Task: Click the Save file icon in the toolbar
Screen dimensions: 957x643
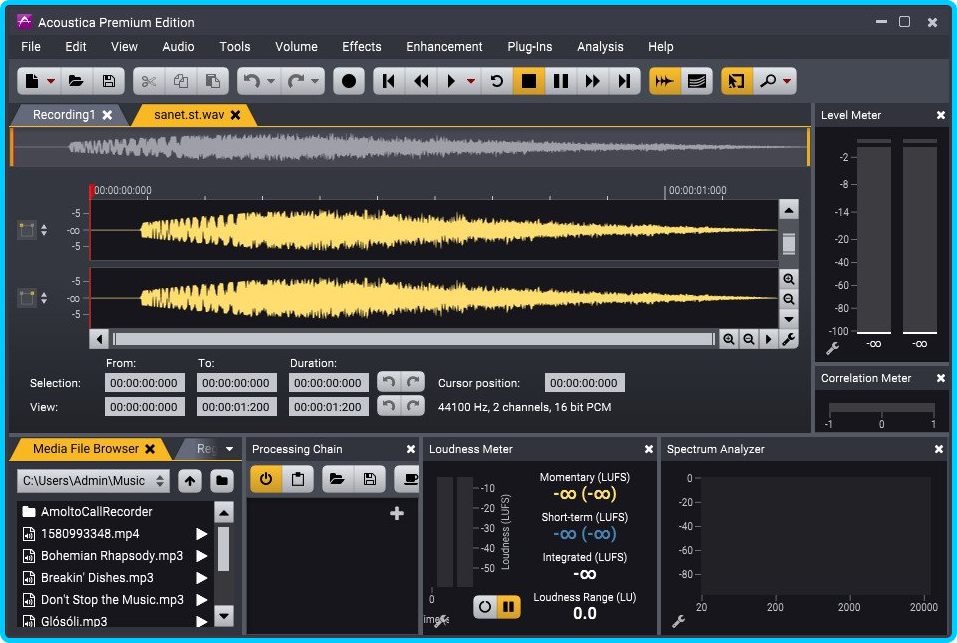Action: tap(109, 81)
